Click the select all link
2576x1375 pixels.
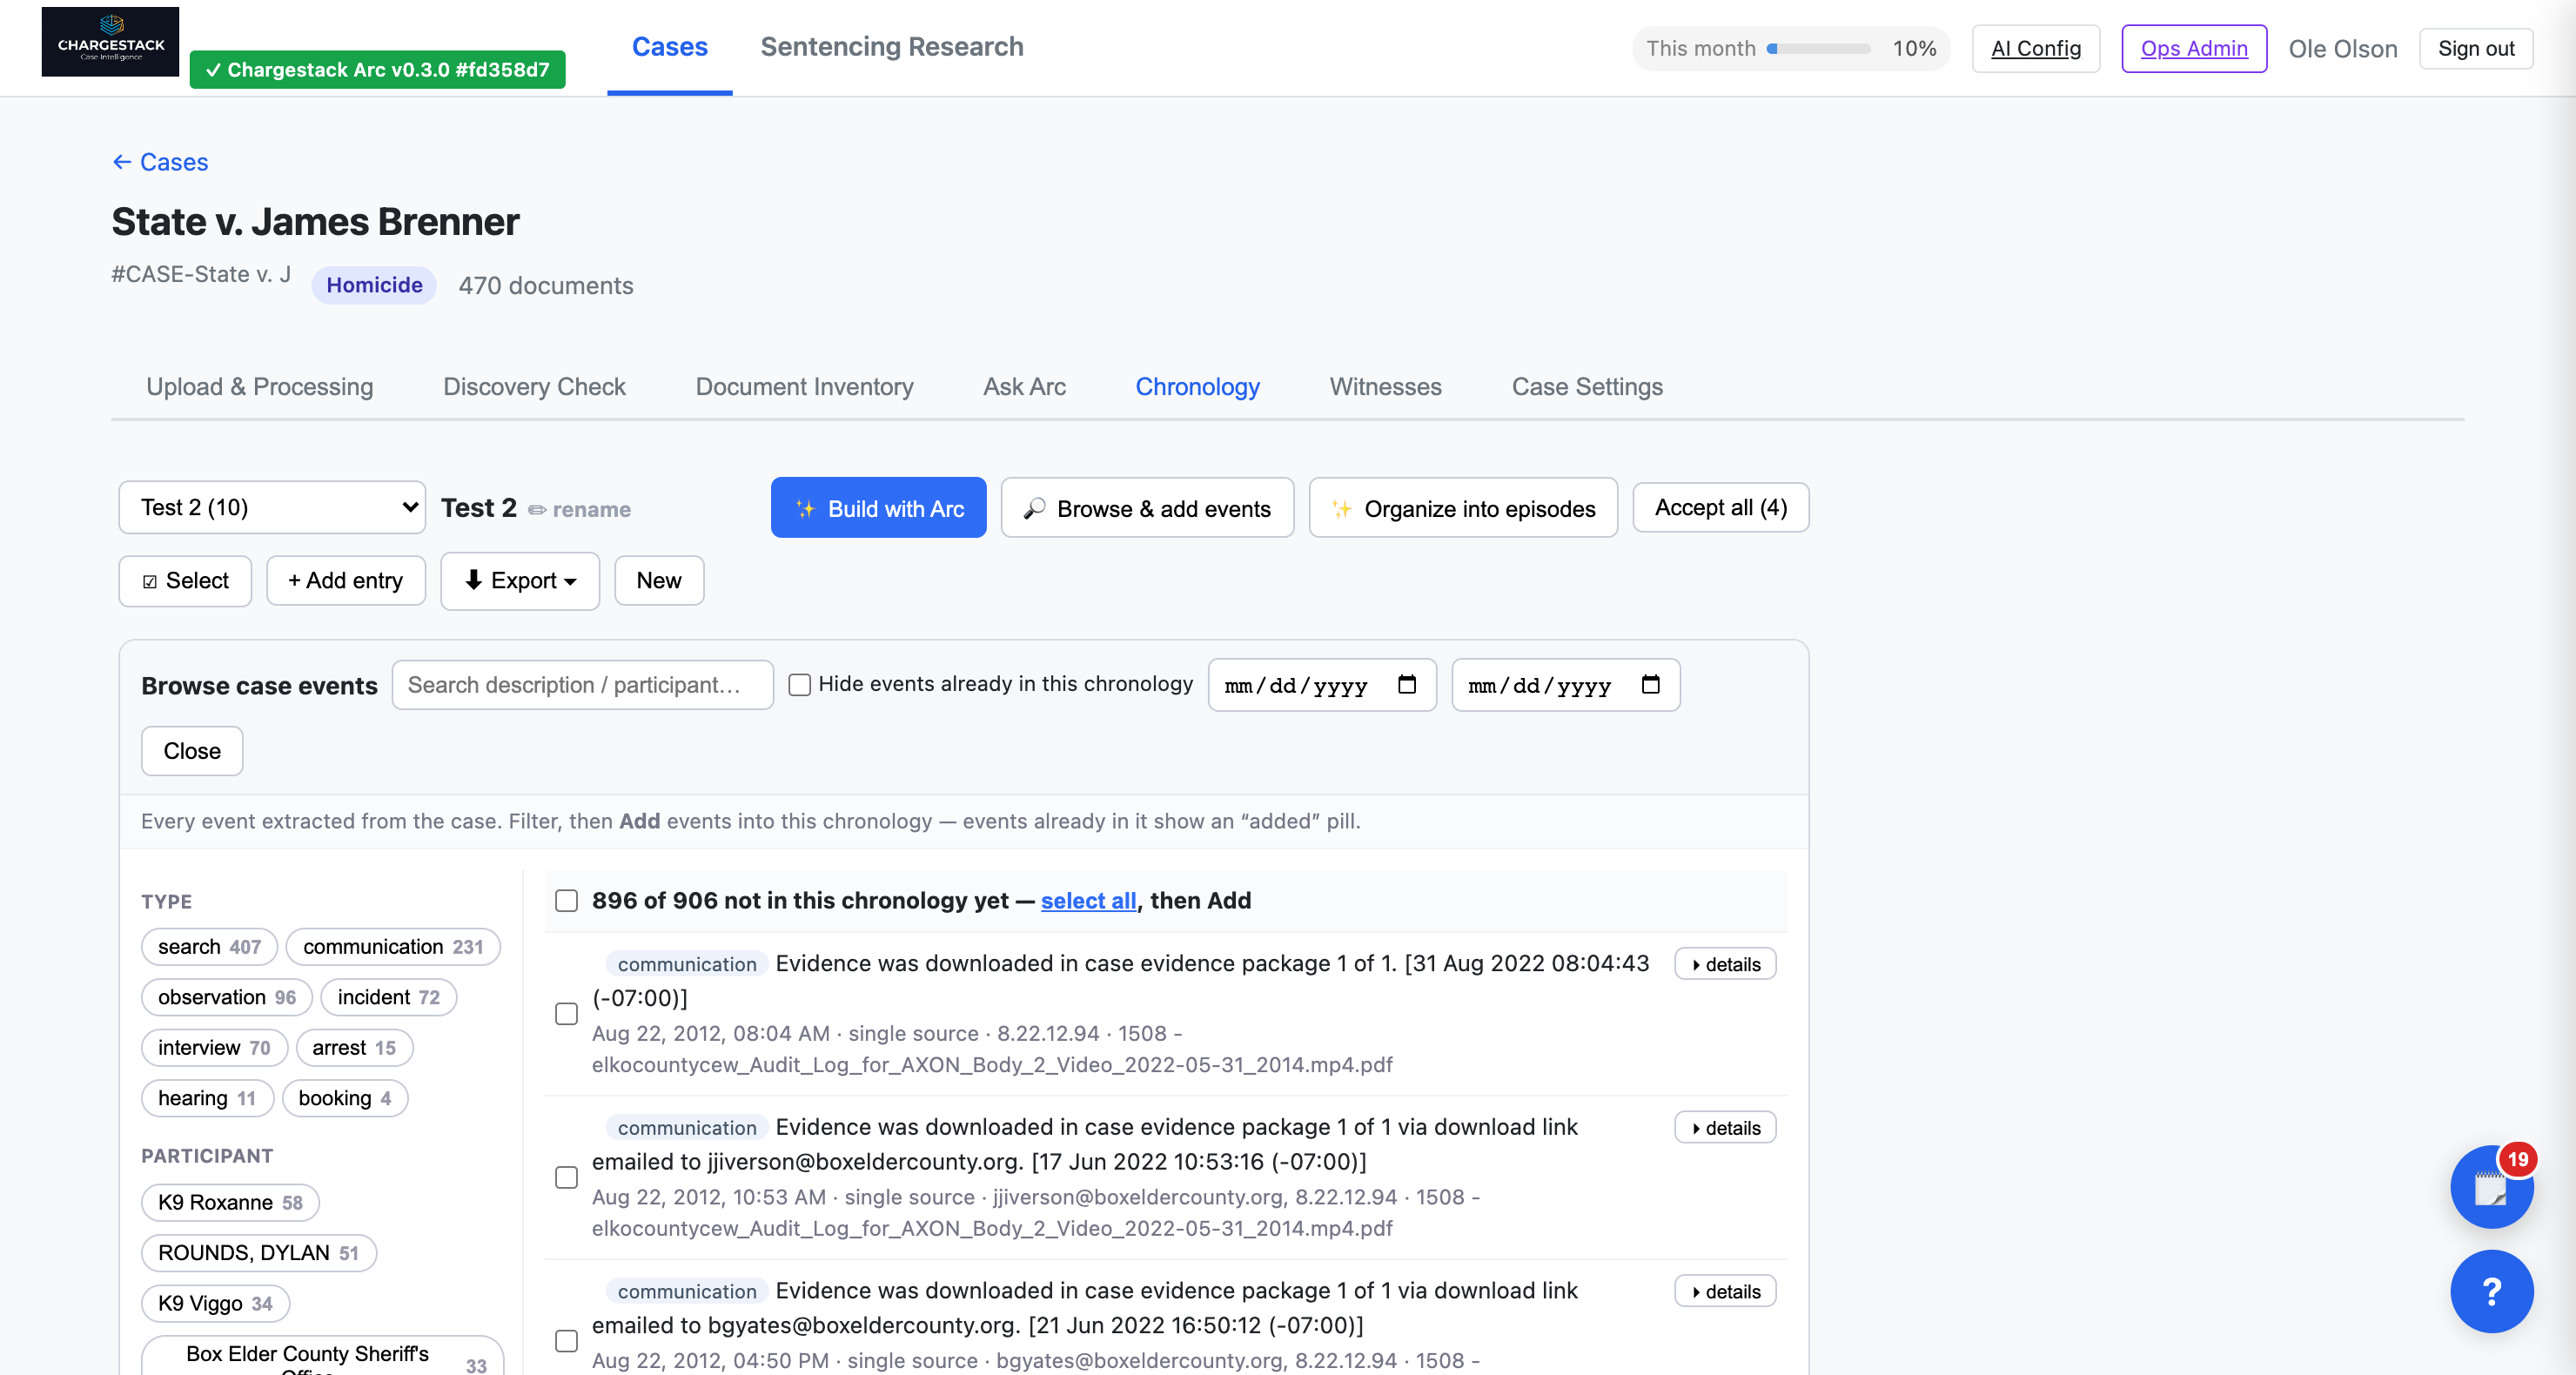click(1088, 901)
